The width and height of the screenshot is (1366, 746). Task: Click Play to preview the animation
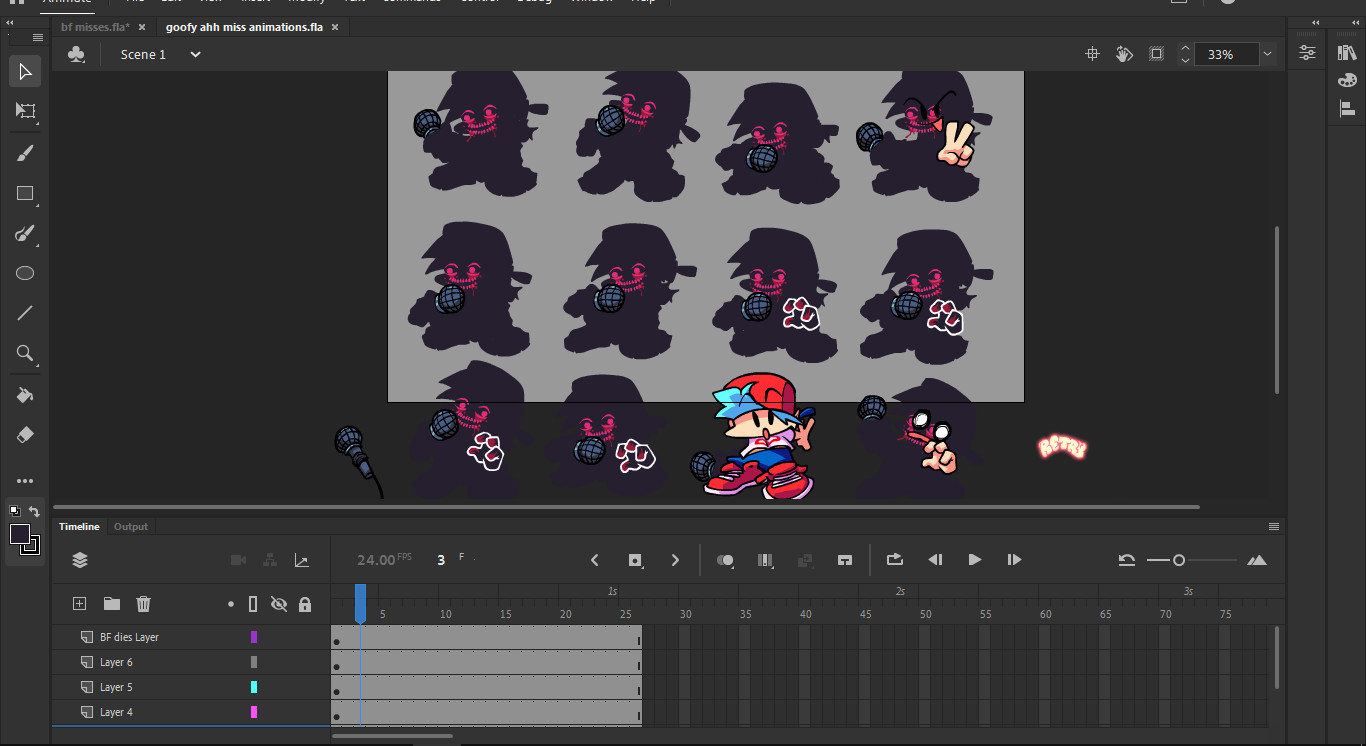[975, 559]
